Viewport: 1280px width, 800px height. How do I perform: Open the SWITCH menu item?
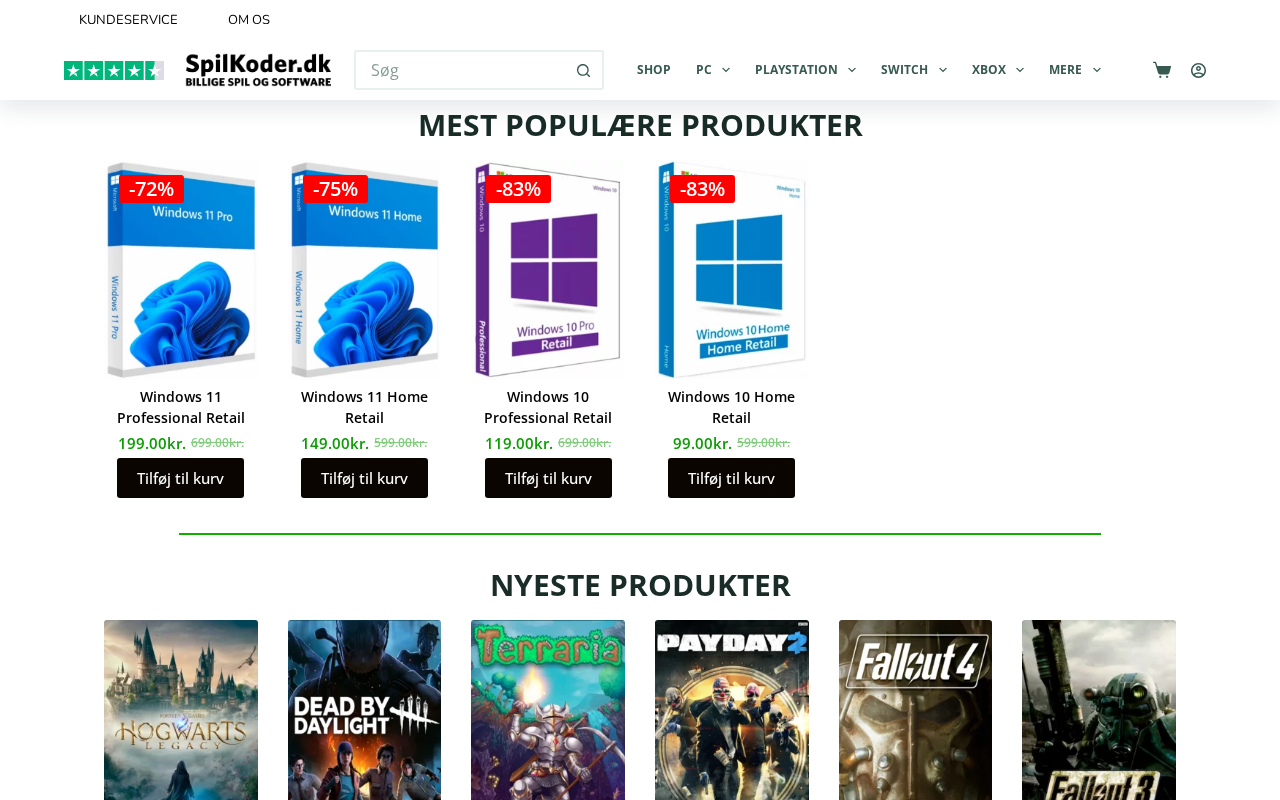(x=904, y=70)
